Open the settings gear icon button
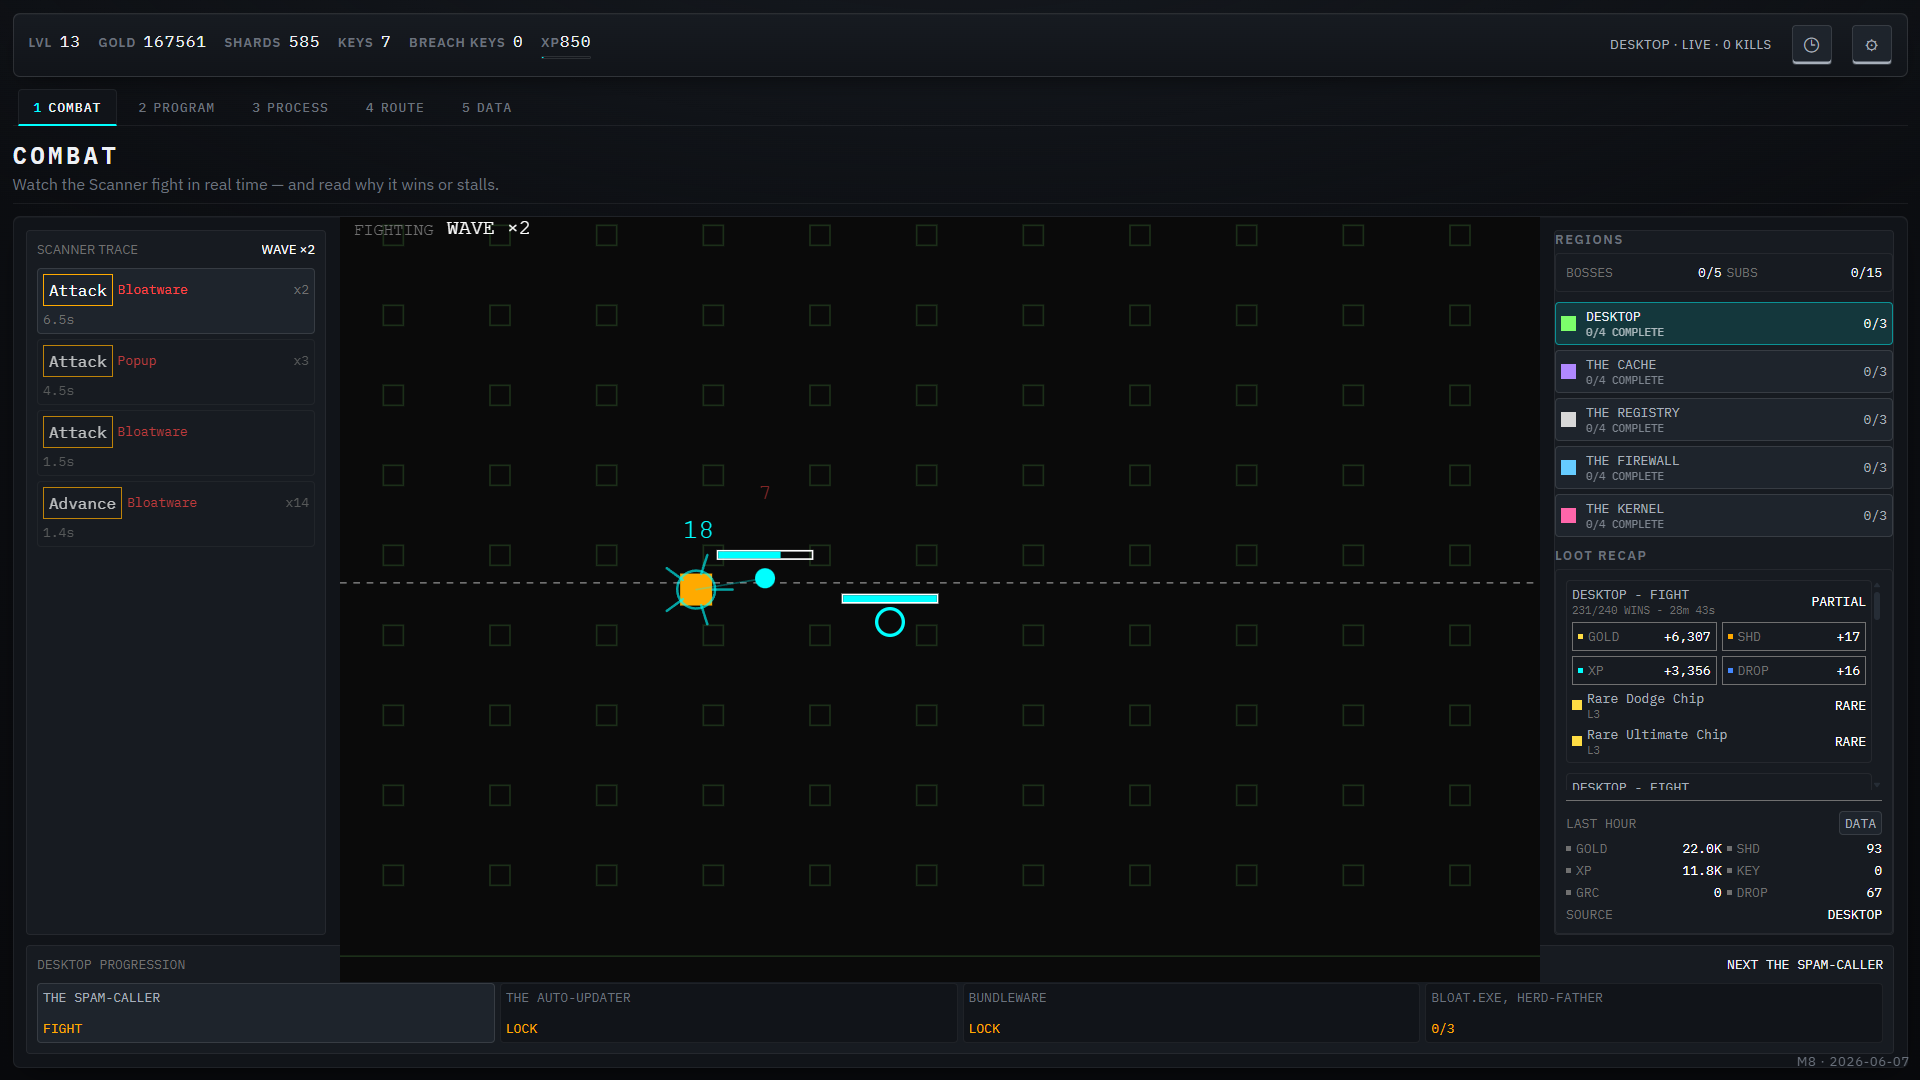The width and height of the screenshot is (1920, 1080). [x=1871, y=45]
